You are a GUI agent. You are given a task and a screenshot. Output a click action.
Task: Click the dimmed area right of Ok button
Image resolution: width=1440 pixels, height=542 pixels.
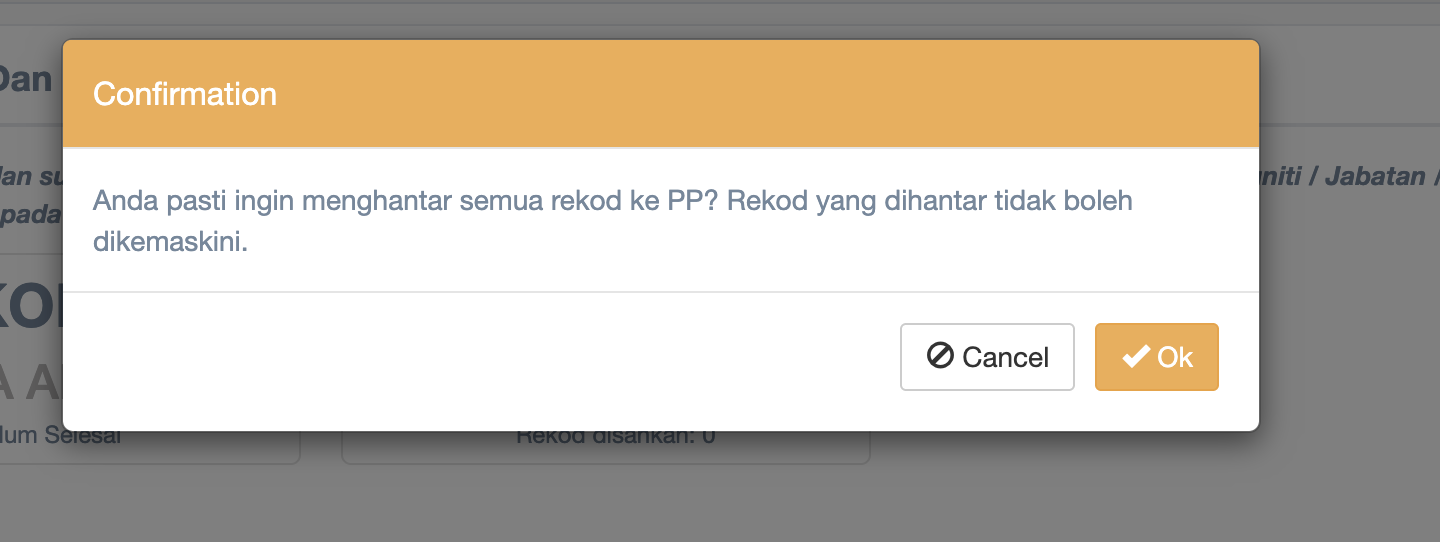click(x=1349, y=357)
